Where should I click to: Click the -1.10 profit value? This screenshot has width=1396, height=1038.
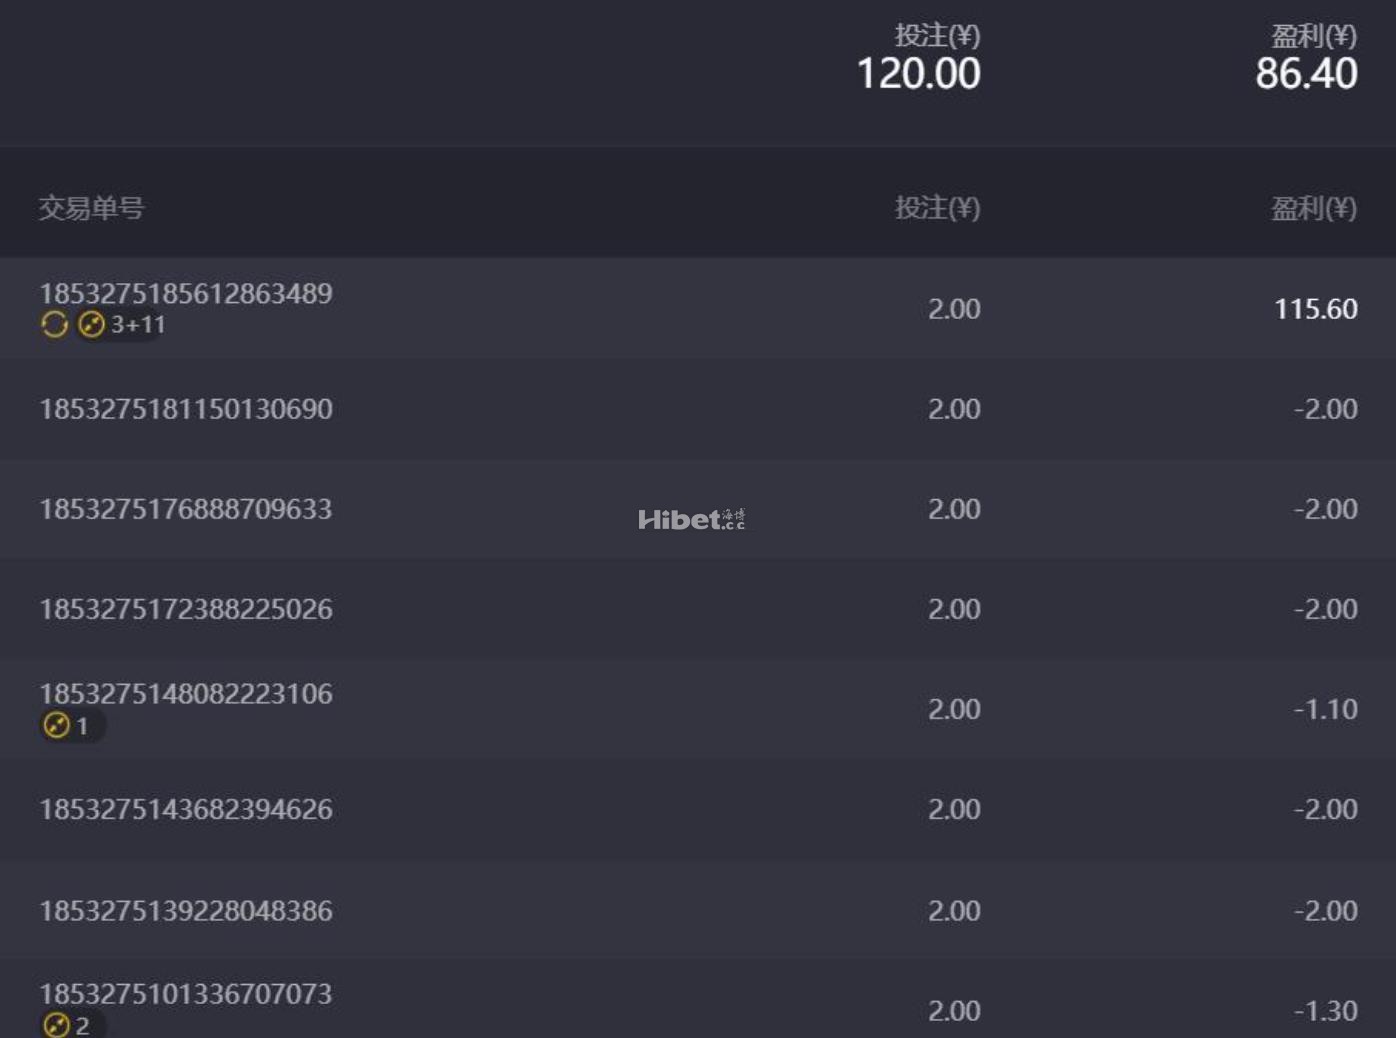(x=1325, y=709)
